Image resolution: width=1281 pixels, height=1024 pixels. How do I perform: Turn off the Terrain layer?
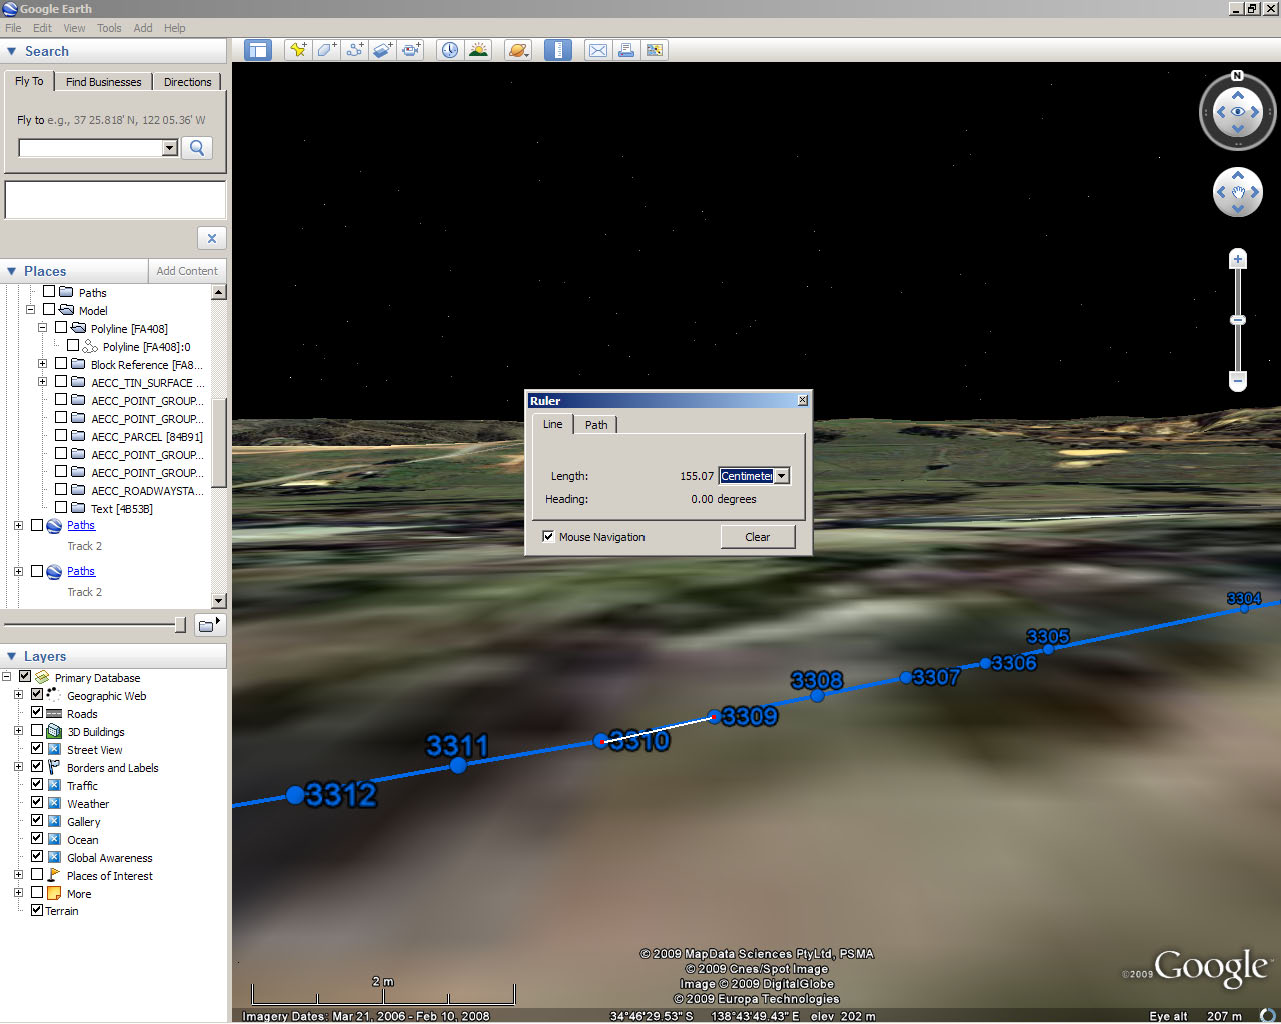[37, 910]
